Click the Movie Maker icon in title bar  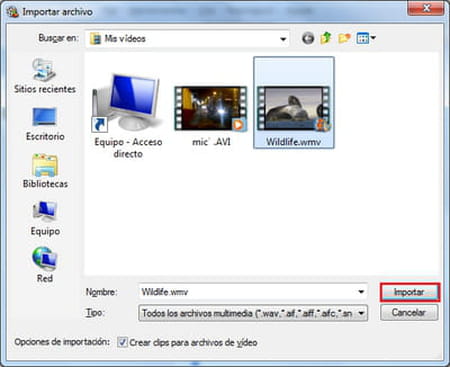13,12
